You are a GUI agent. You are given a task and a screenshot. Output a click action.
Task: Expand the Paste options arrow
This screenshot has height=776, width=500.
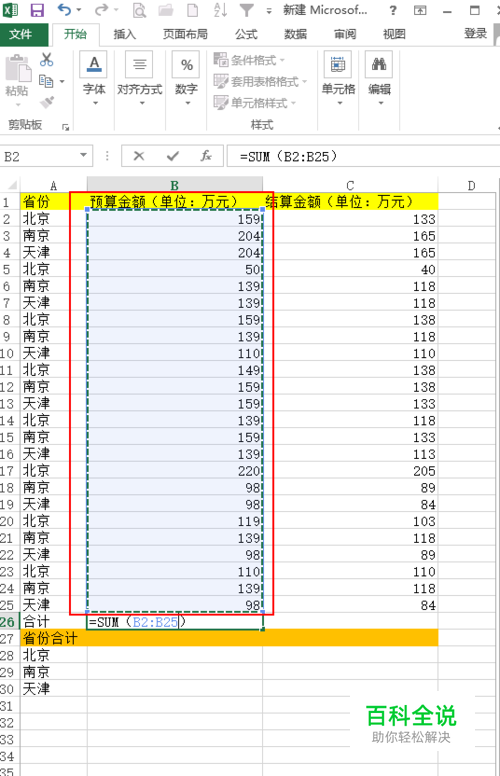[x=18, y=105]
